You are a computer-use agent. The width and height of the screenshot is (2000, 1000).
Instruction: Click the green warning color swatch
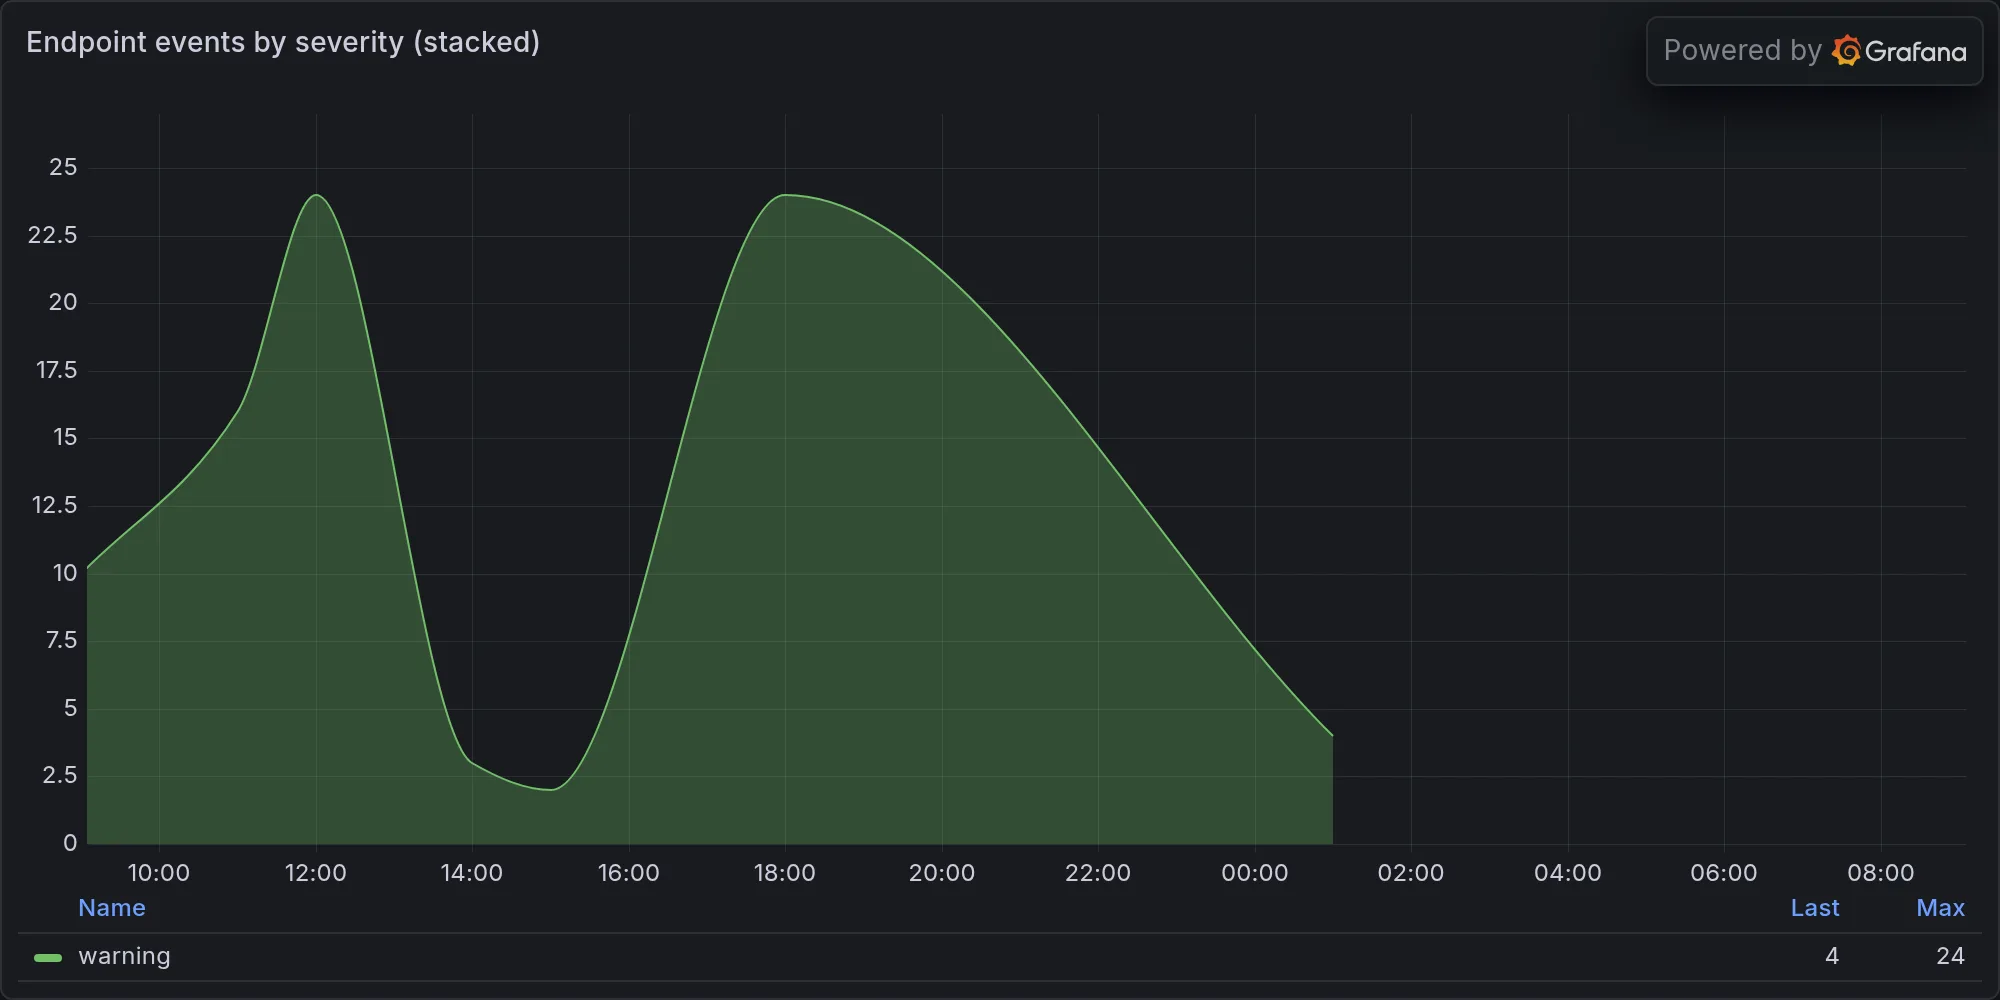(x=48, y=958)
